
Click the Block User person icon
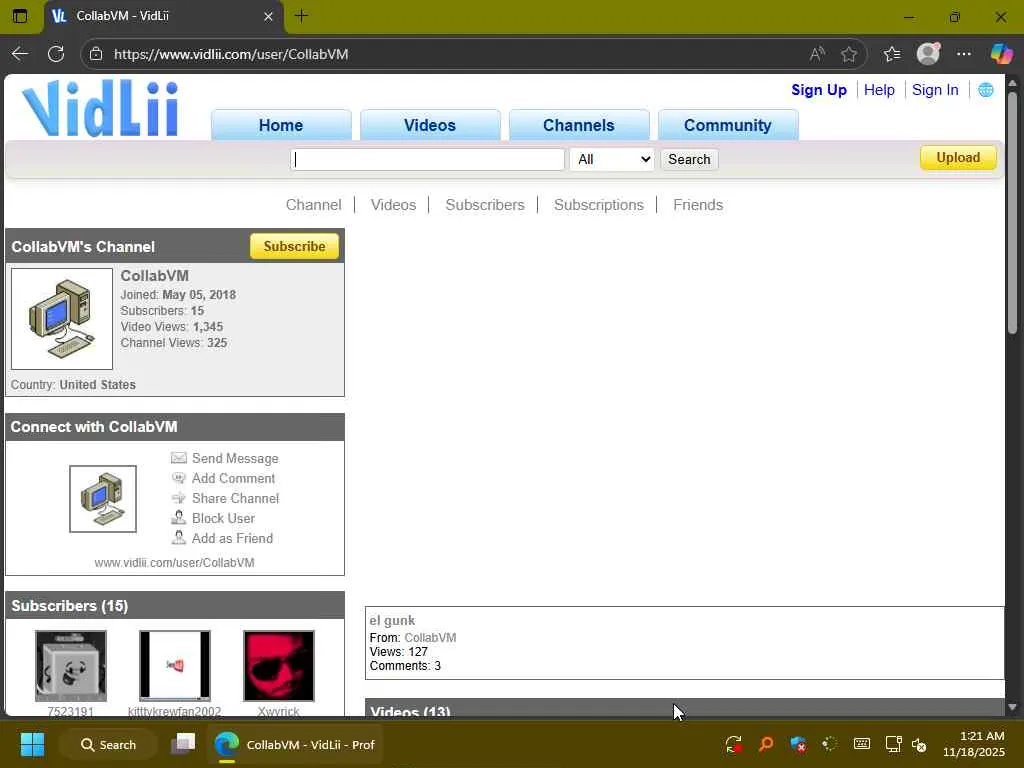[178, 518]
